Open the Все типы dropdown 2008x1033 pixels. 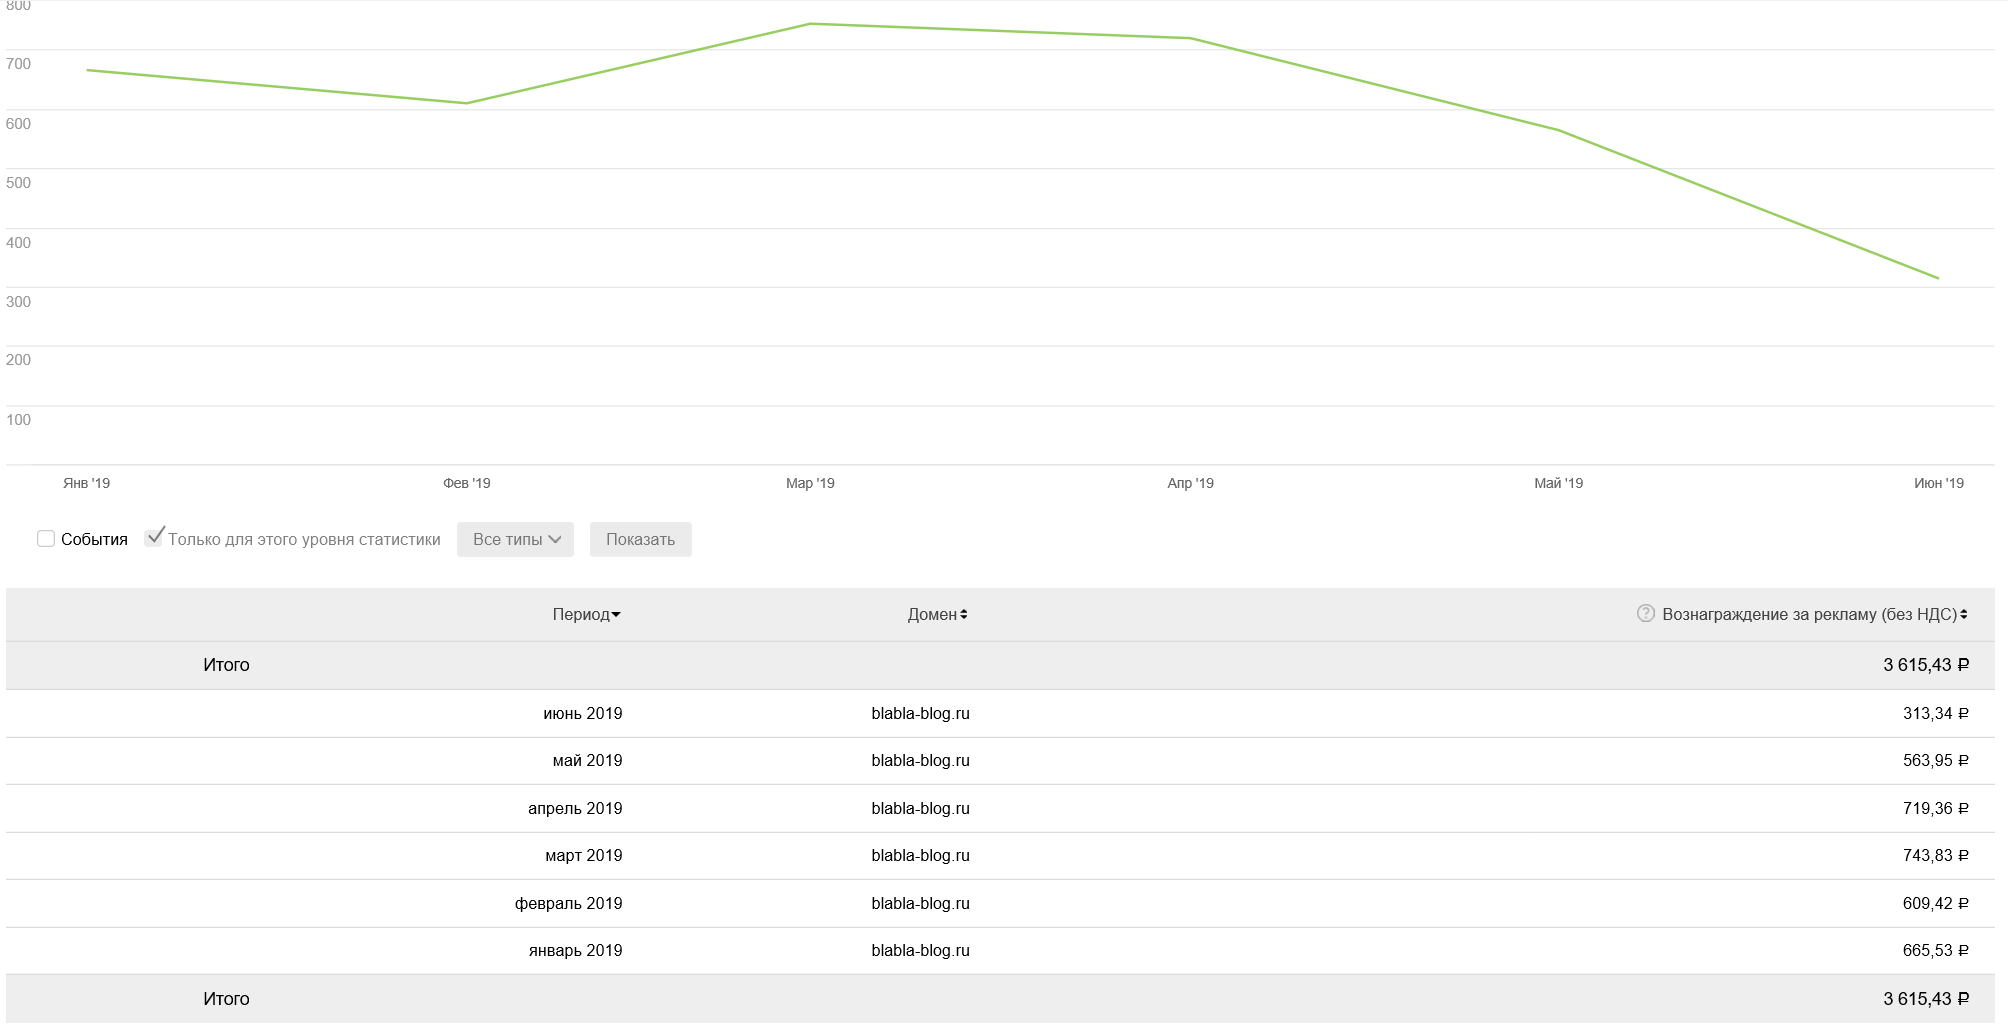point(515,540)
